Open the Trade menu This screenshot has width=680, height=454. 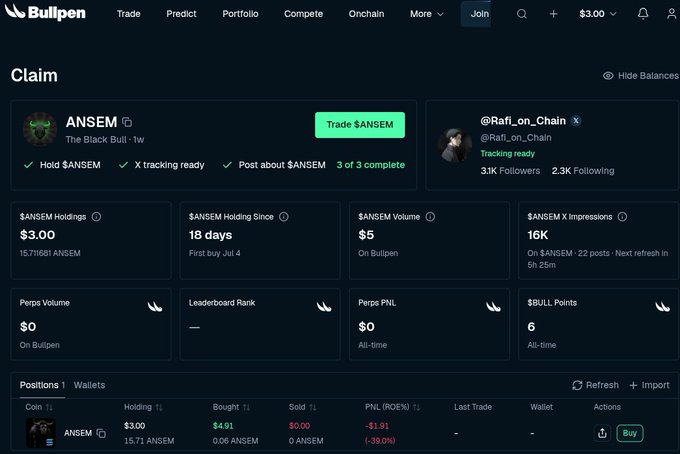tap(128, 14)
